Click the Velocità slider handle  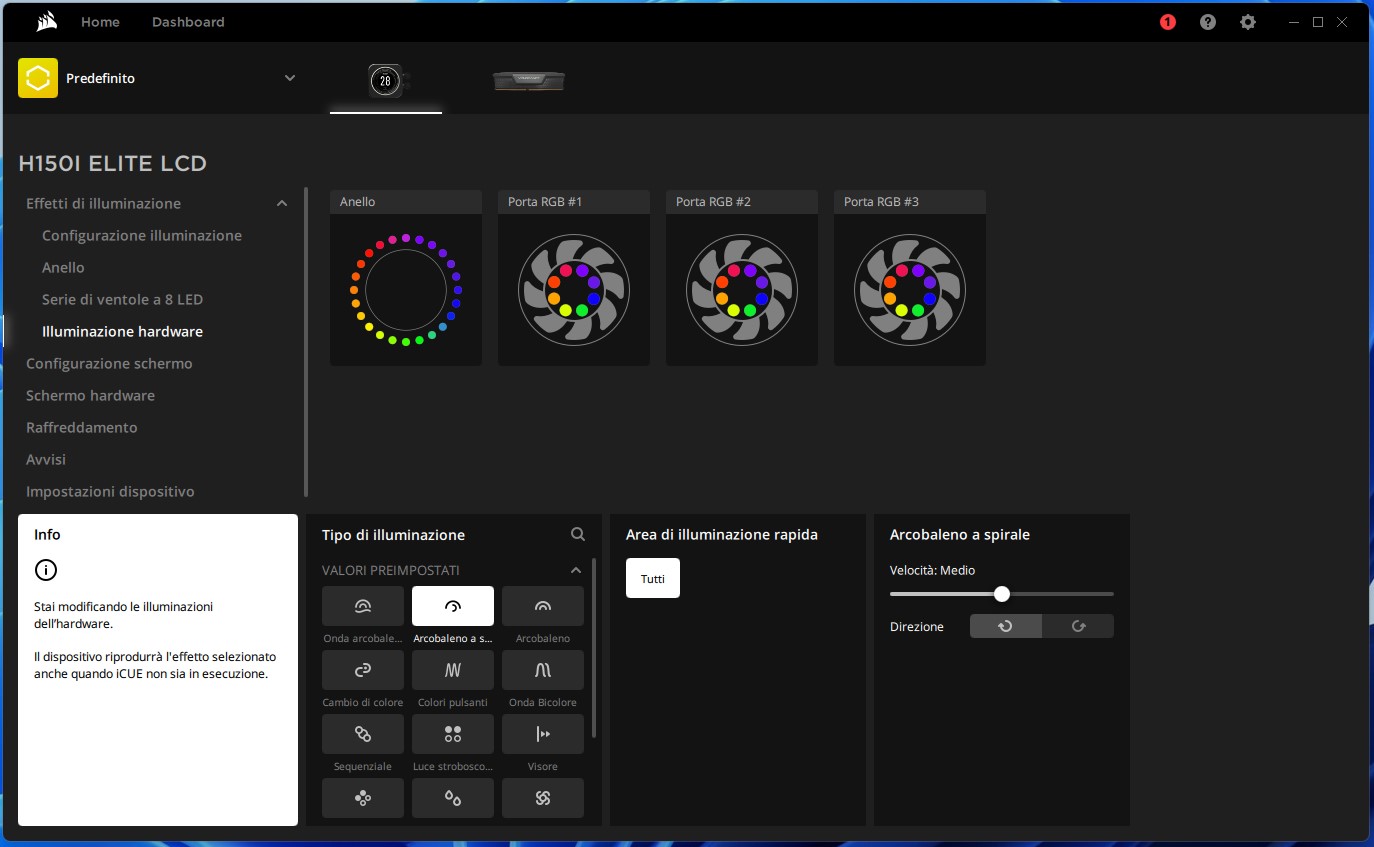click(1002, 594)
